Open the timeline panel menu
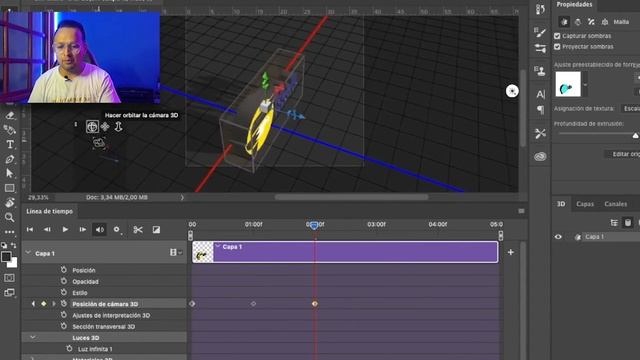 pyautogui.click(x=521, y=211)
